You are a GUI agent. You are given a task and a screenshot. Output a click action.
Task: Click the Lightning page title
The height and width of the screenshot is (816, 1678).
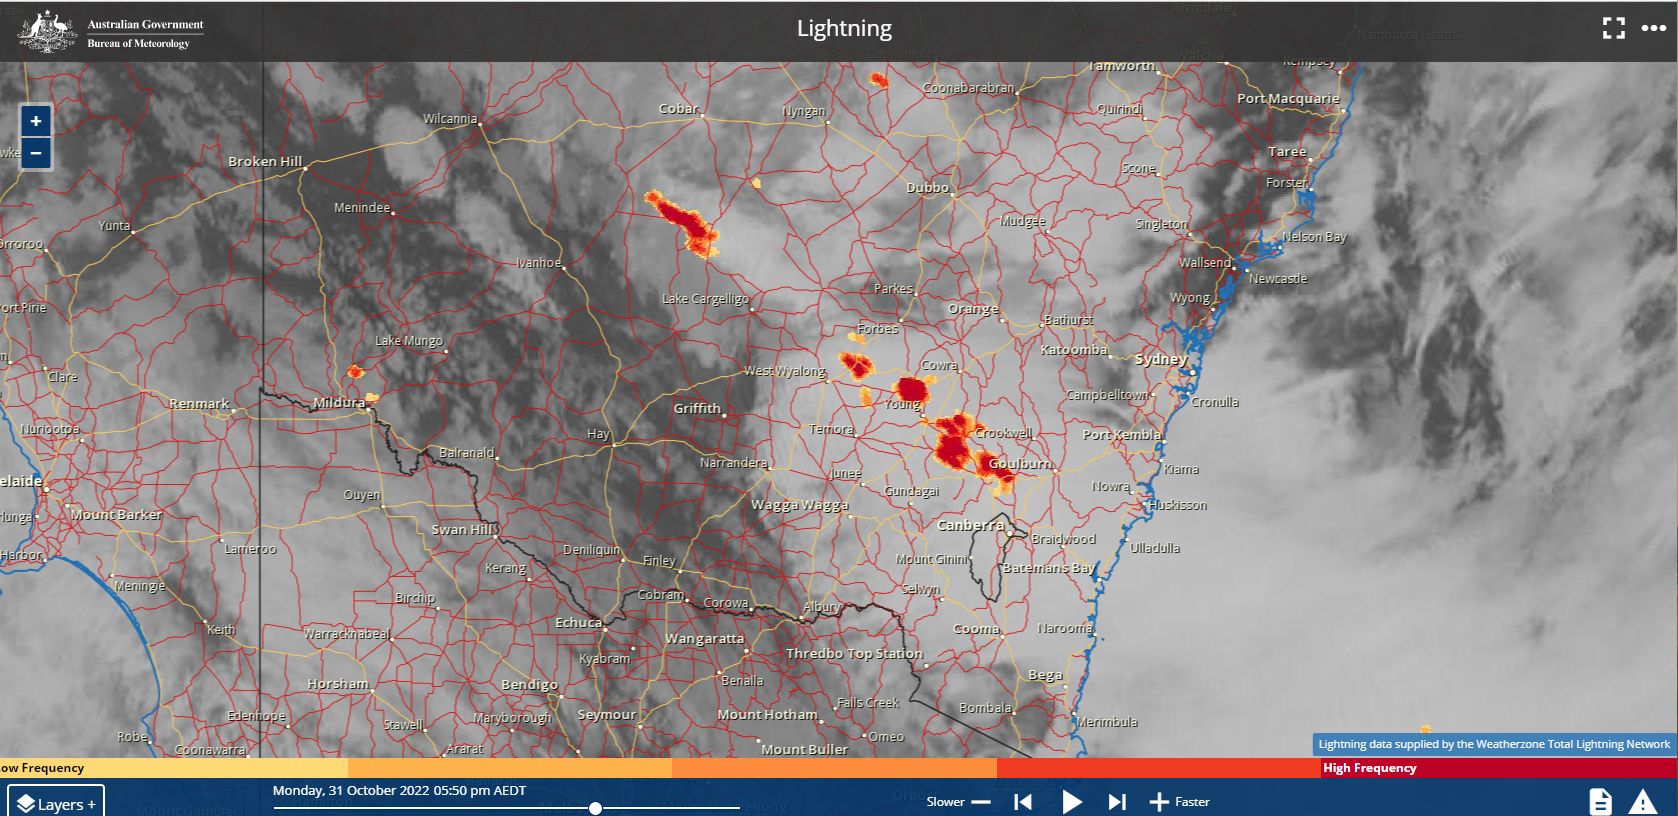844,28
